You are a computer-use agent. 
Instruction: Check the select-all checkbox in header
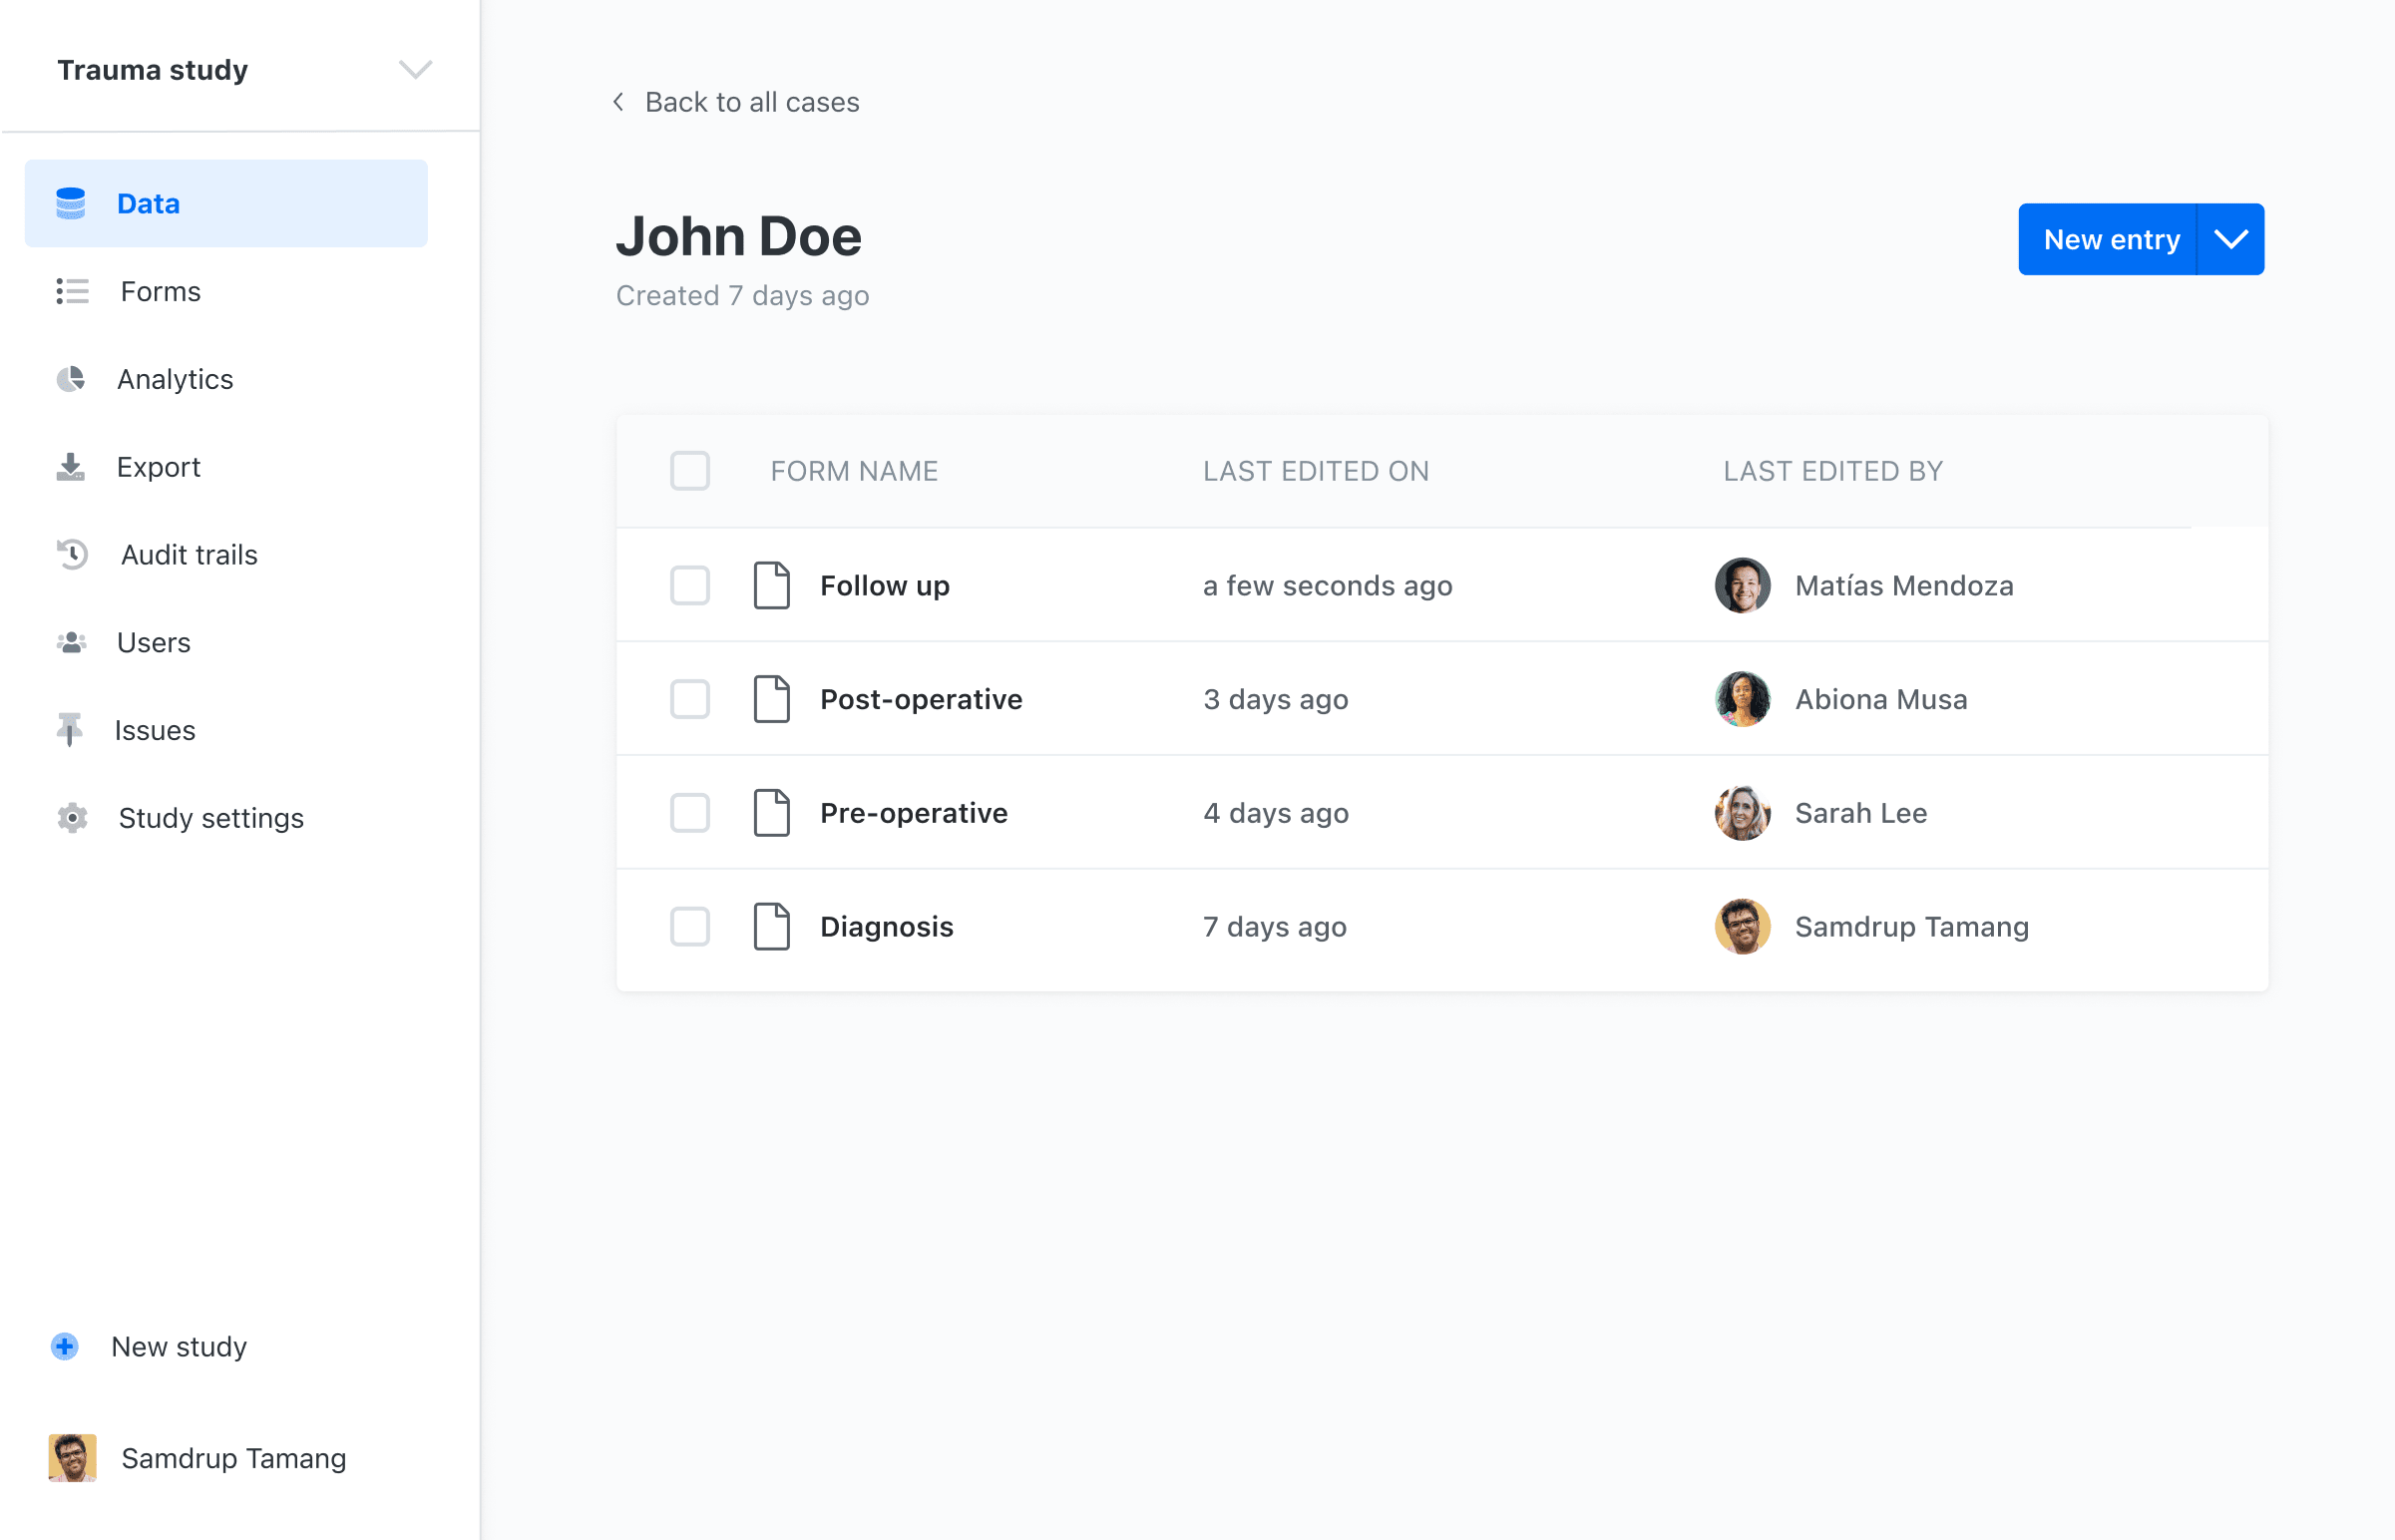(x=690, y=470)
